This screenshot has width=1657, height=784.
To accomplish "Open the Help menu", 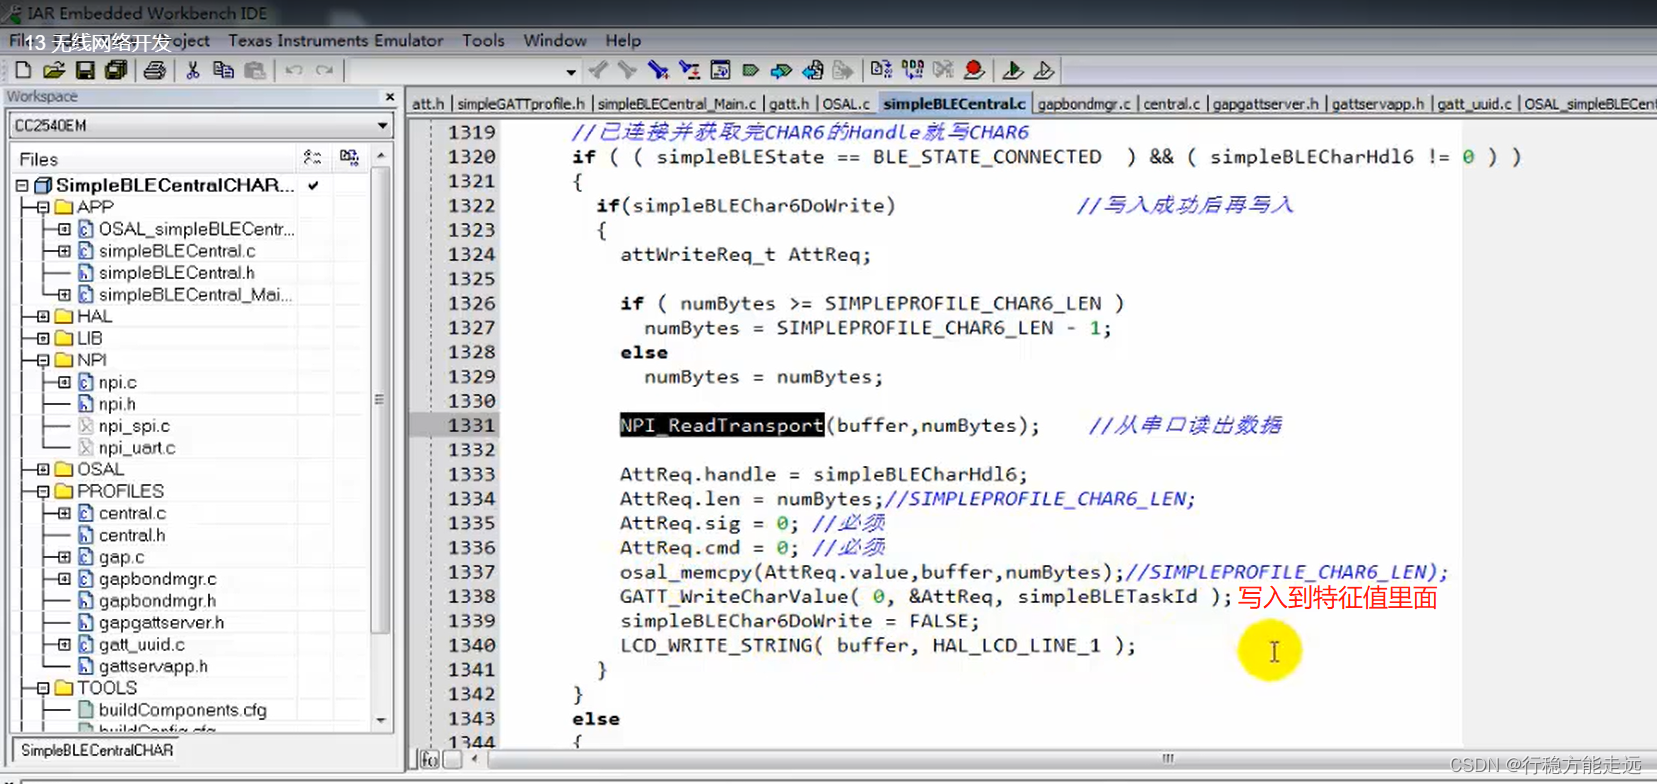I will (x=623, y=40).
